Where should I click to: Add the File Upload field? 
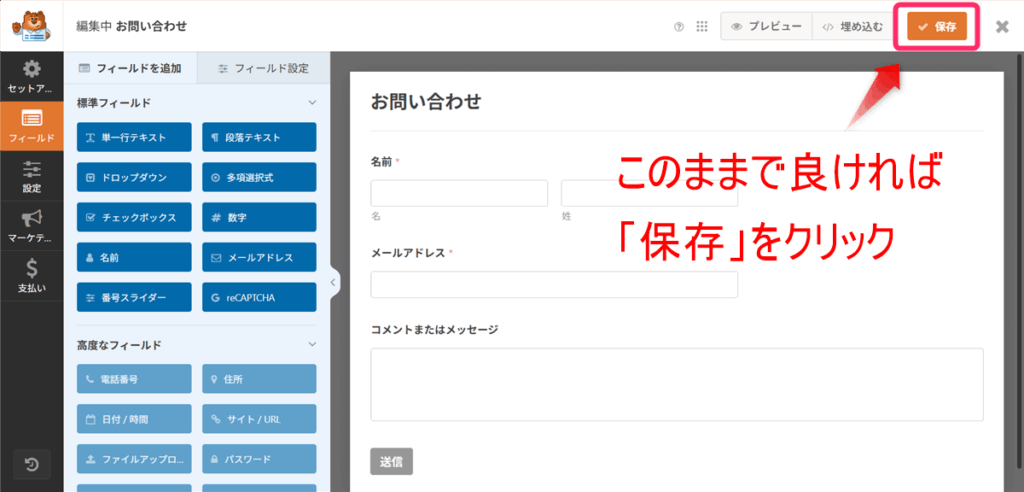[x=135, y=459]
